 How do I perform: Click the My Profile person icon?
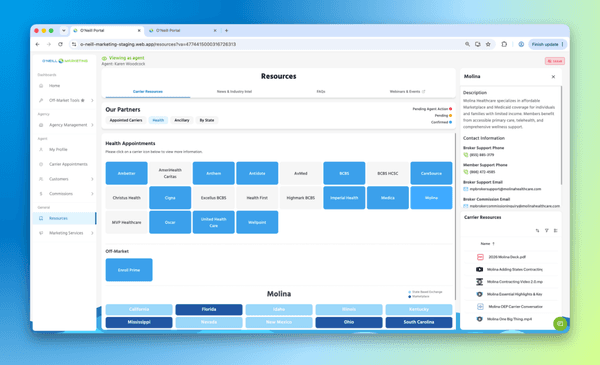coord(41,150)
